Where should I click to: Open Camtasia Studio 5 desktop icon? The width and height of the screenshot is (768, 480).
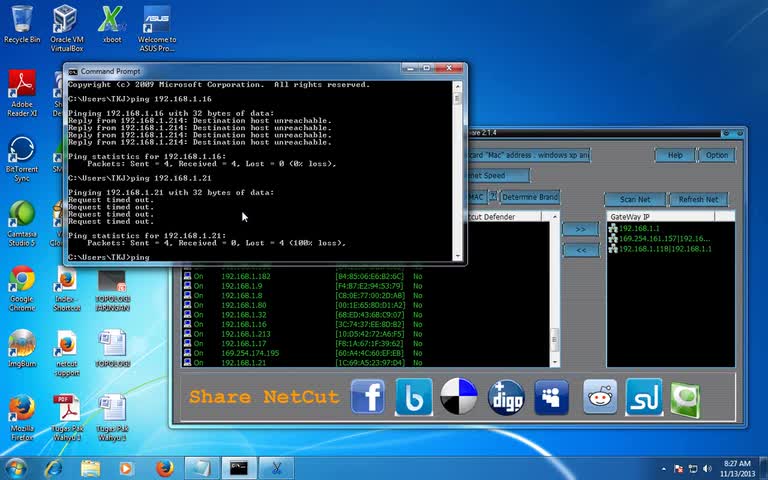pyautogui.click(x=22, y=223)
